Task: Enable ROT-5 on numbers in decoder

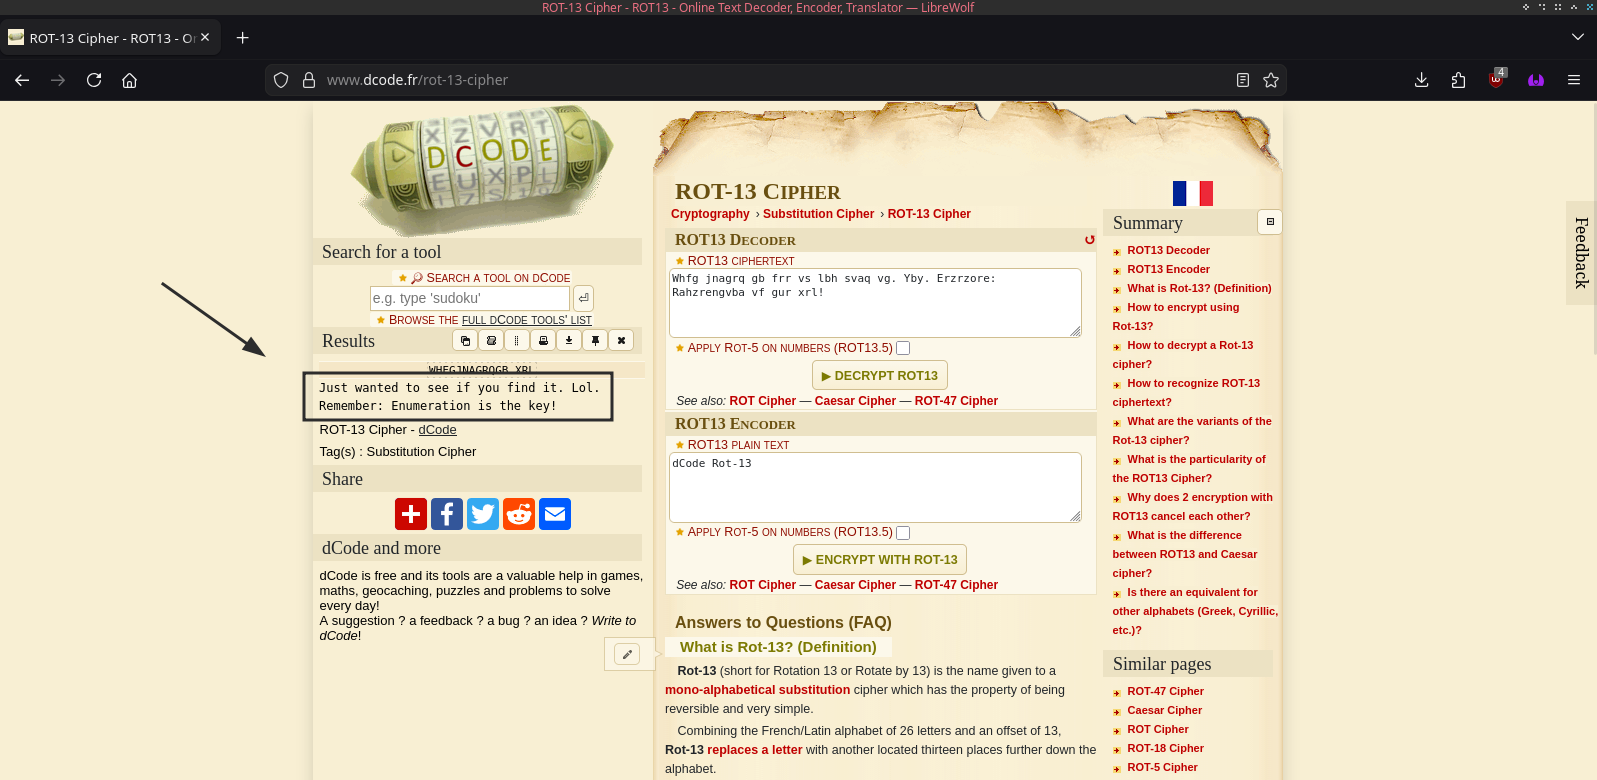Action: tap(903, 348)
